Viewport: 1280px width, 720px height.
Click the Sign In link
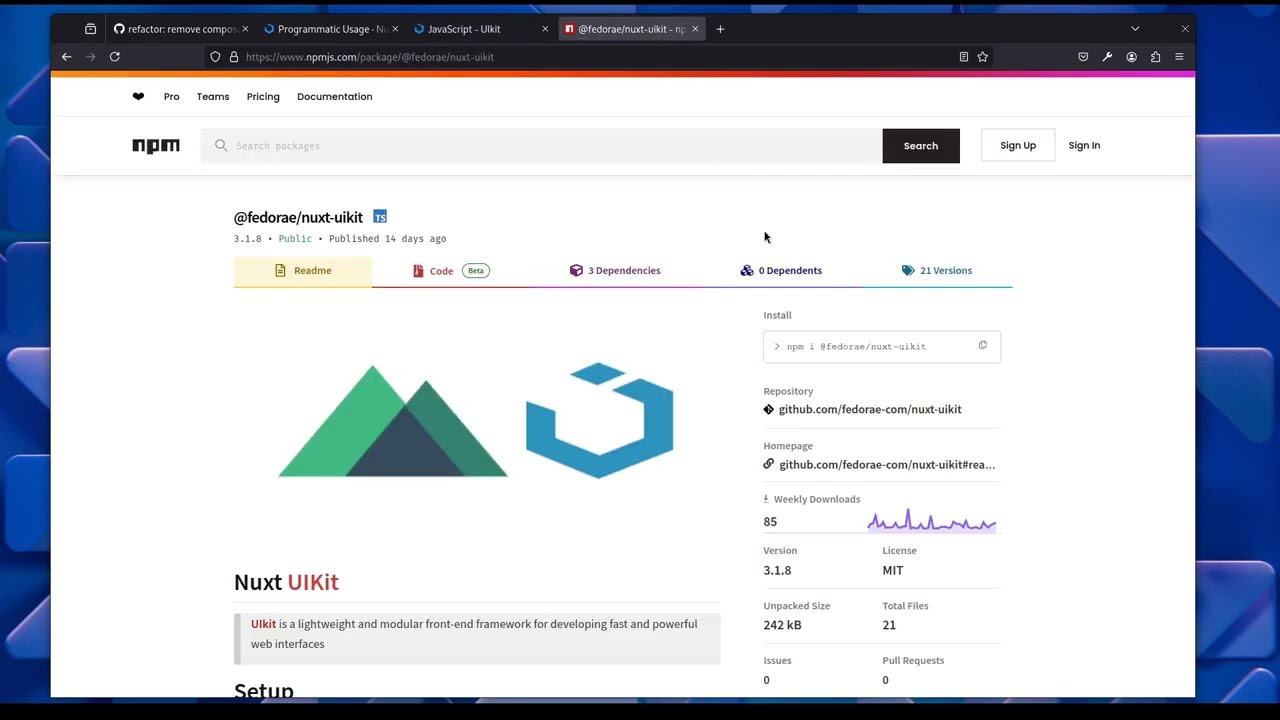click(x=1084, y=146)
